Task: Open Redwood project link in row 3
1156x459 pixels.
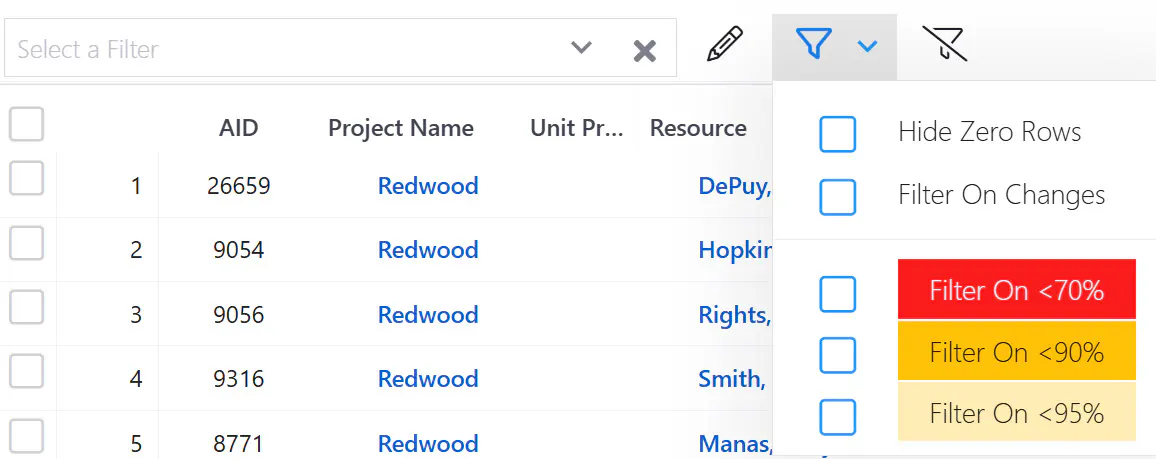Action: coord(428,315)
